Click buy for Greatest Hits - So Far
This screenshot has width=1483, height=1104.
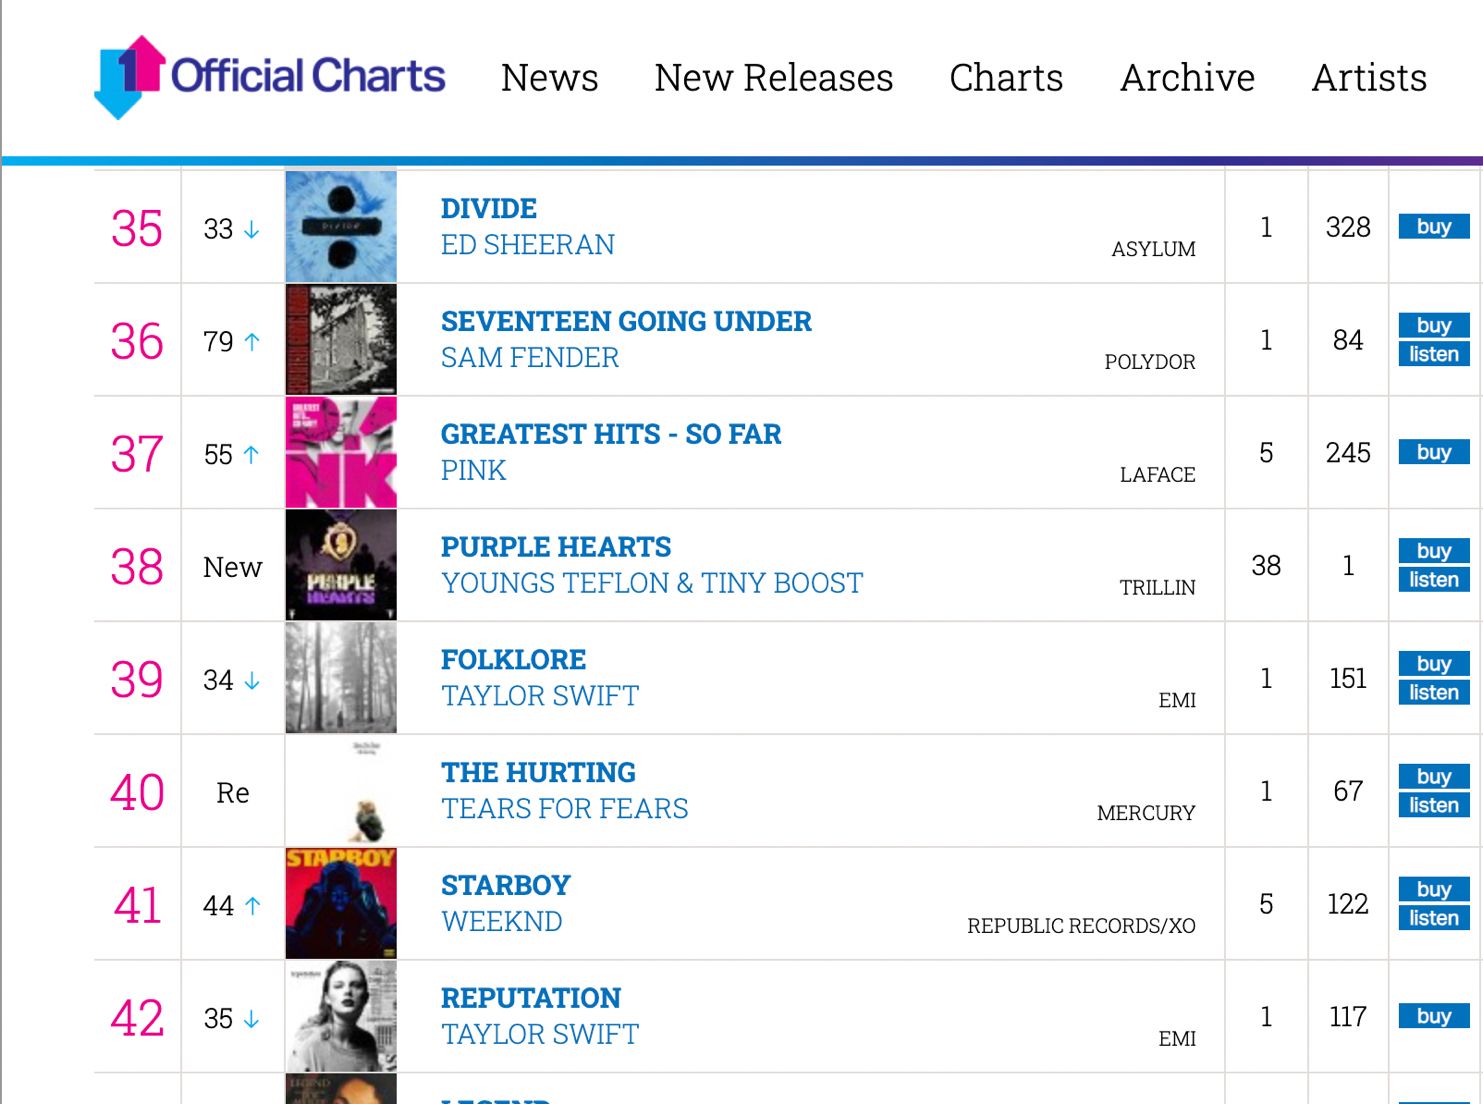1434,452
